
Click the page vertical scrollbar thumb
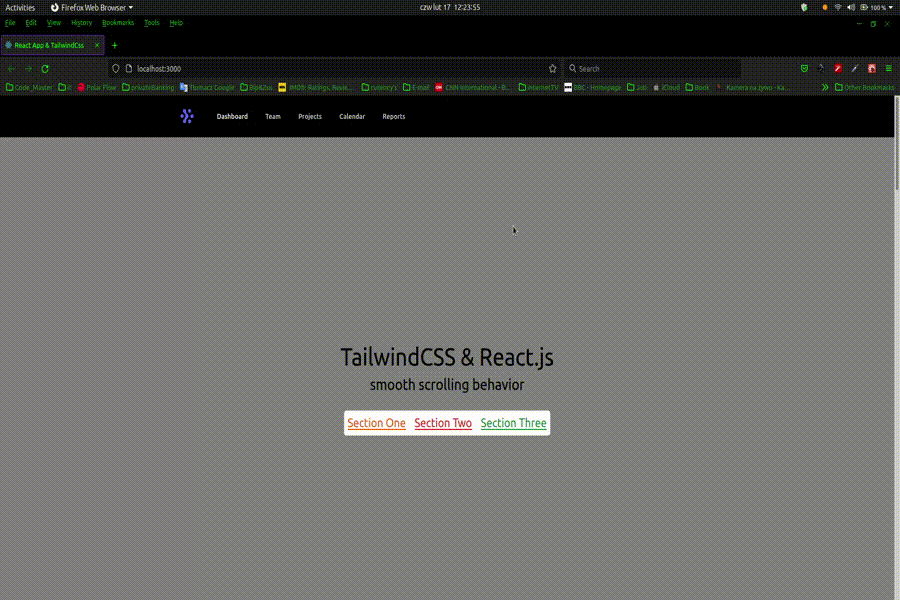[897, 143]
